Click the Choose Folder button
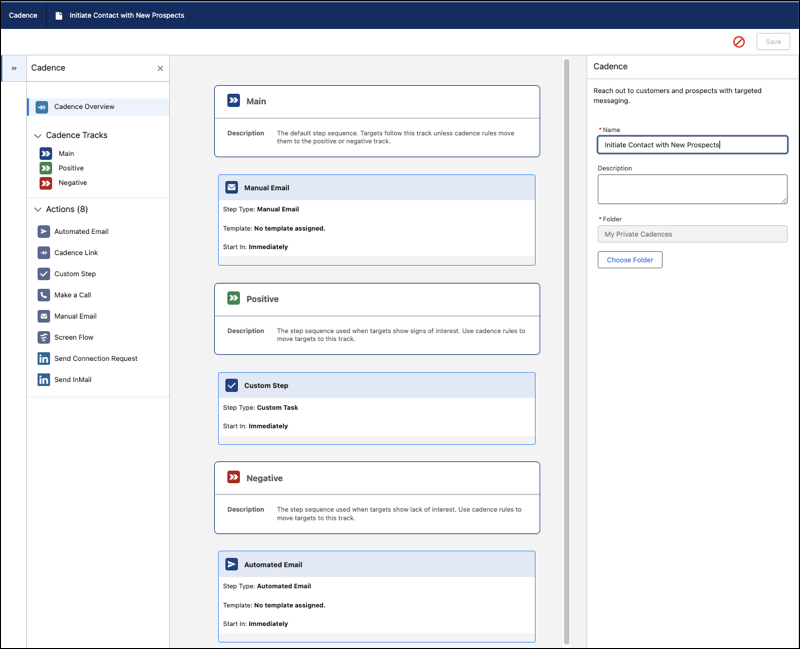Image resolution: width=800 pixels, height=649 pixels. click(630, 260)
